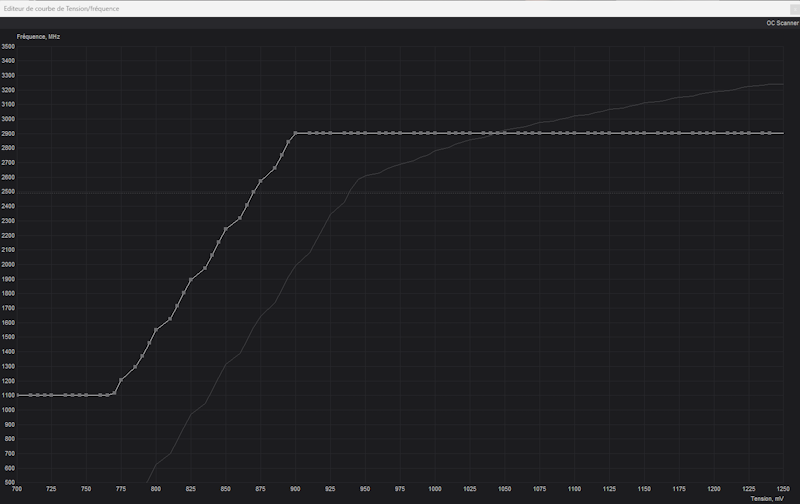
Task: Select the curve point at 825 mV, 1900 MHz
Action: point(191,280)
